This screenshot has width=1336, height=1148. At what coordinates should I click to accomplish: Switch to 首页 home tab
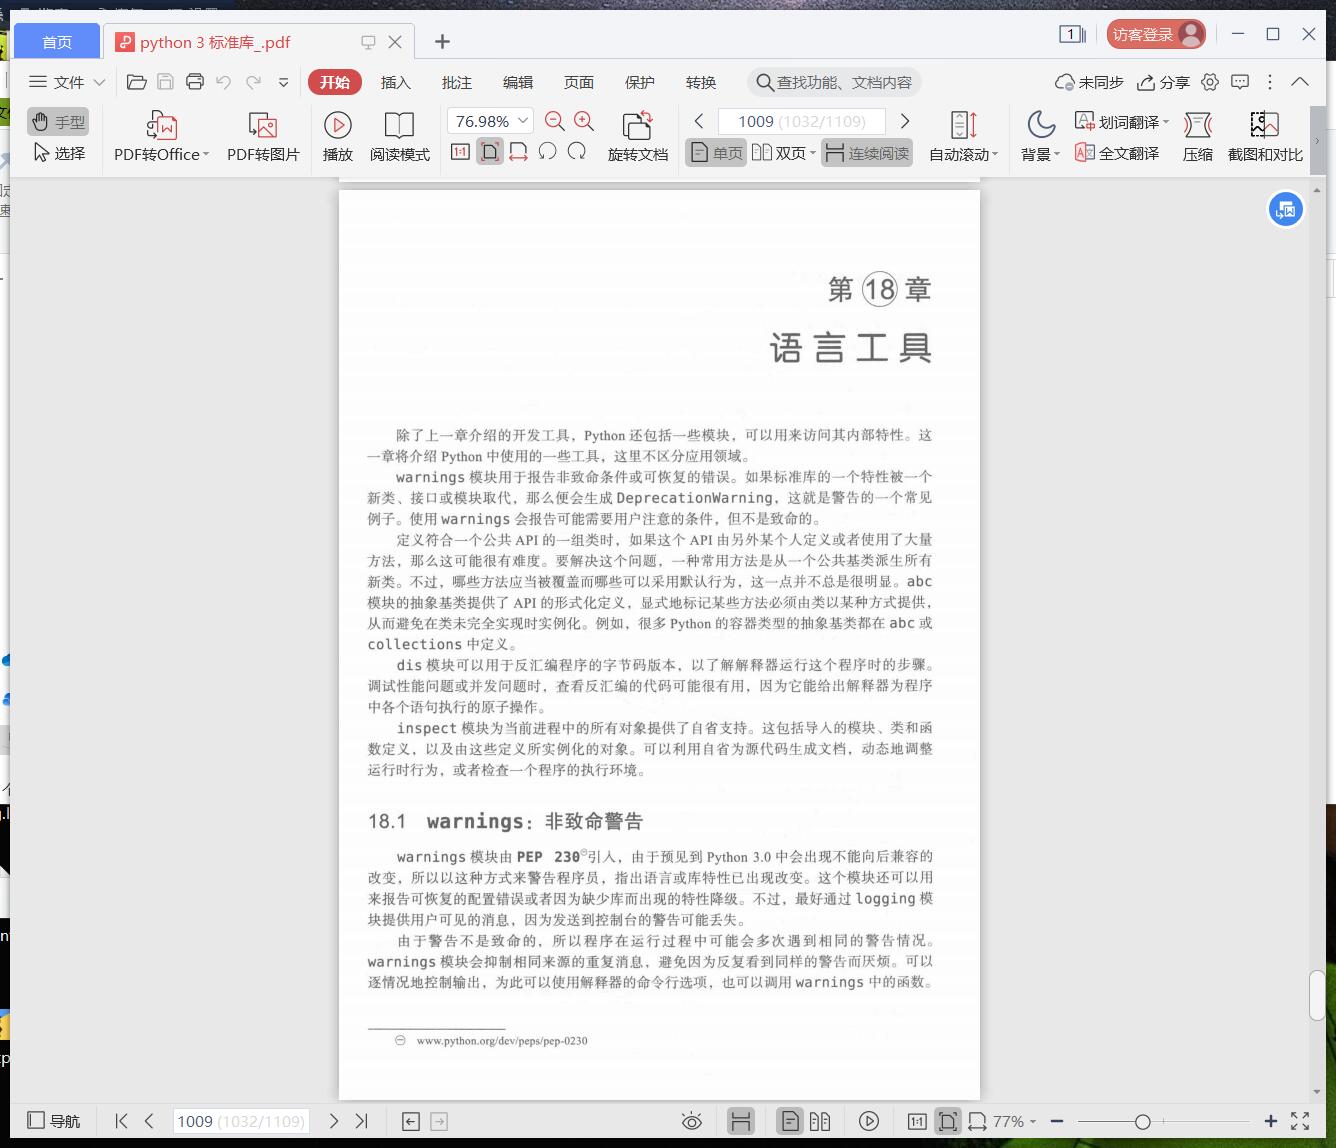point(57,42)
